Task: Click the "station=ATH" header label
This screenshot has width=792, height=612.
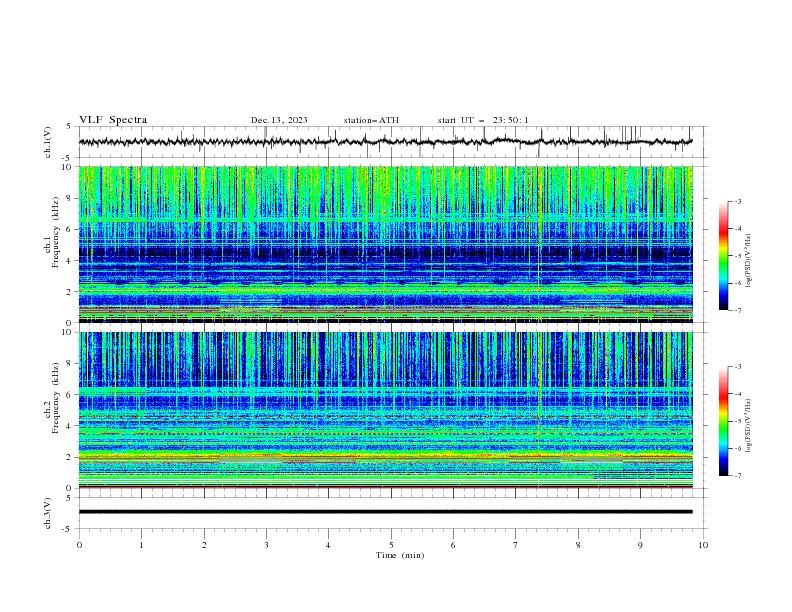Action: tap(371, 120)
